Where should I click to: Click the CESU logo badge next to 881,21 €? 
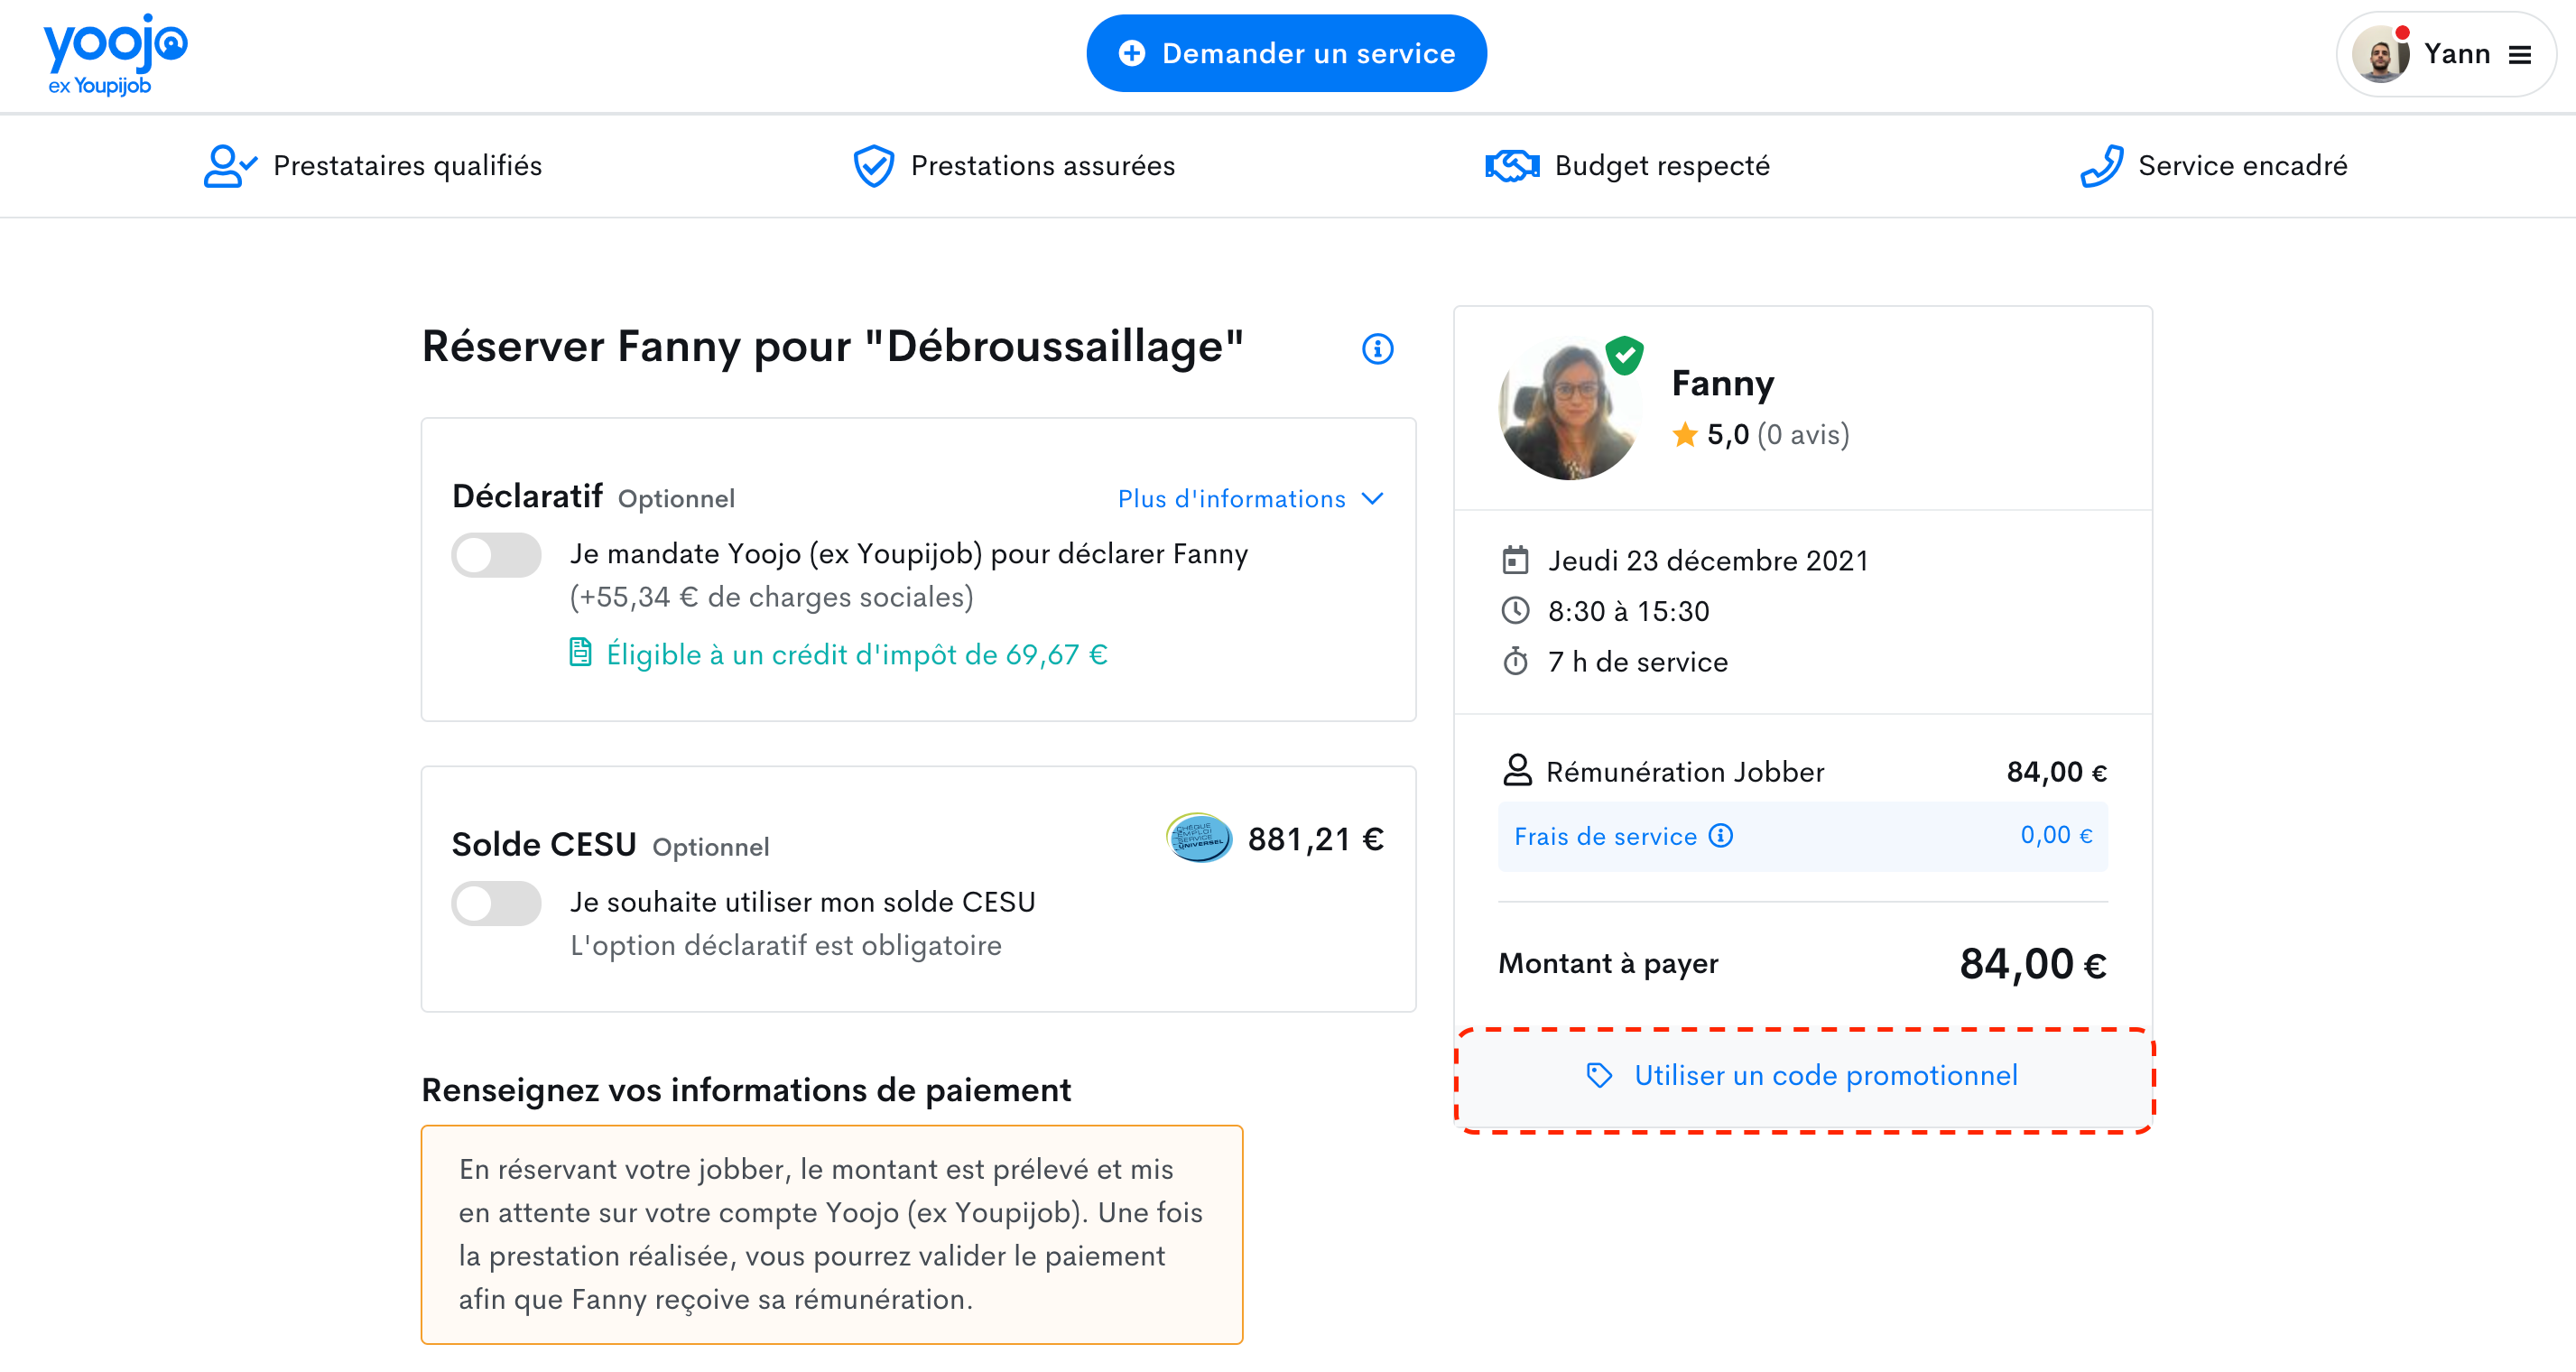(x=1199, y=839)
